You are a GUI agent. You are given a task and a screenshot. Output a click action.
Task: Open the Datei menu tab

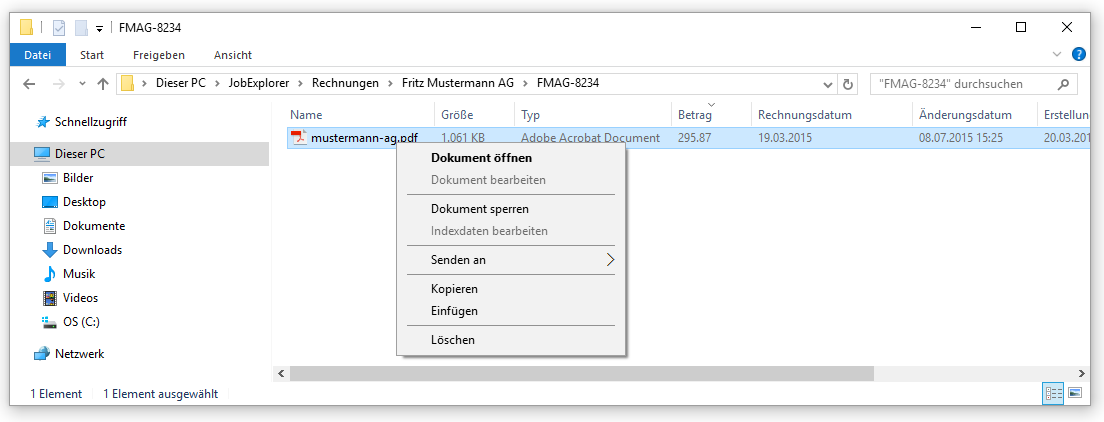[x=38, y=55]
